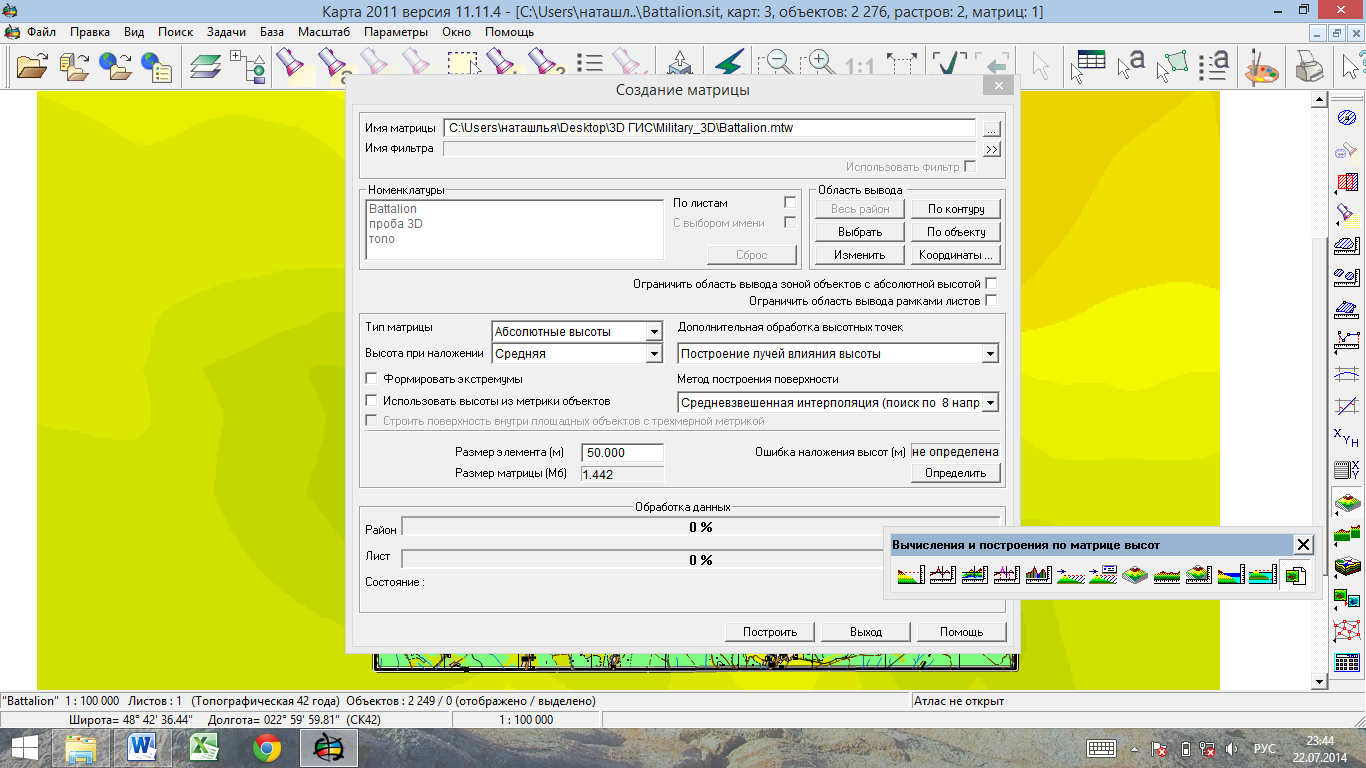The width and height of the screenshot is (1366, 768).
Task: Click the element size field showing 50.000
Action: 622,453
